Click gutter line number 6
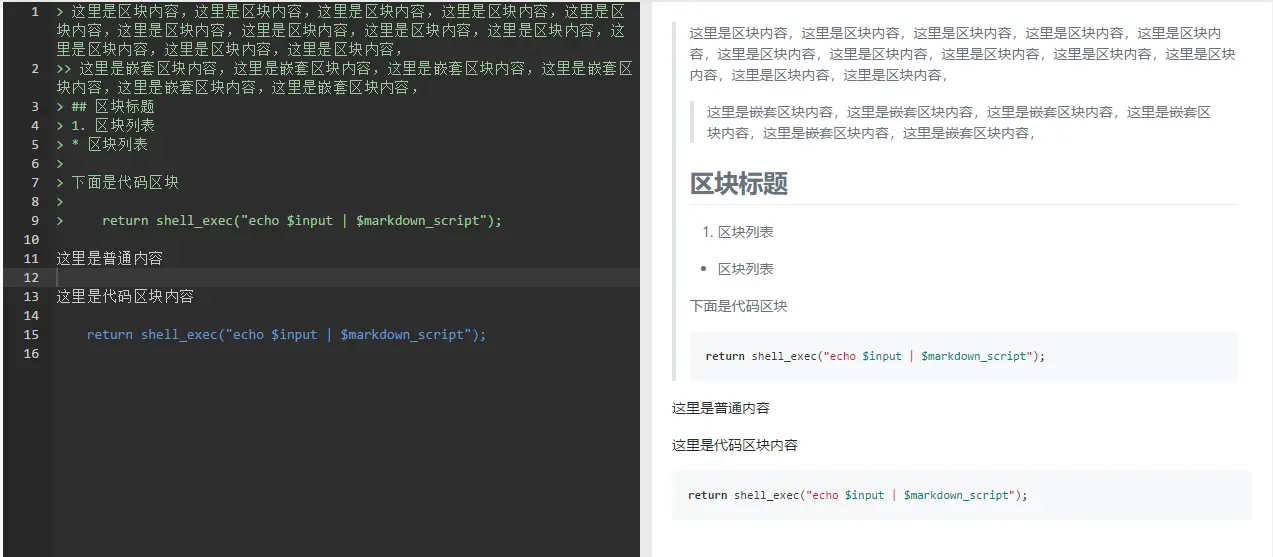1273x557 pixels. [35, 163]
